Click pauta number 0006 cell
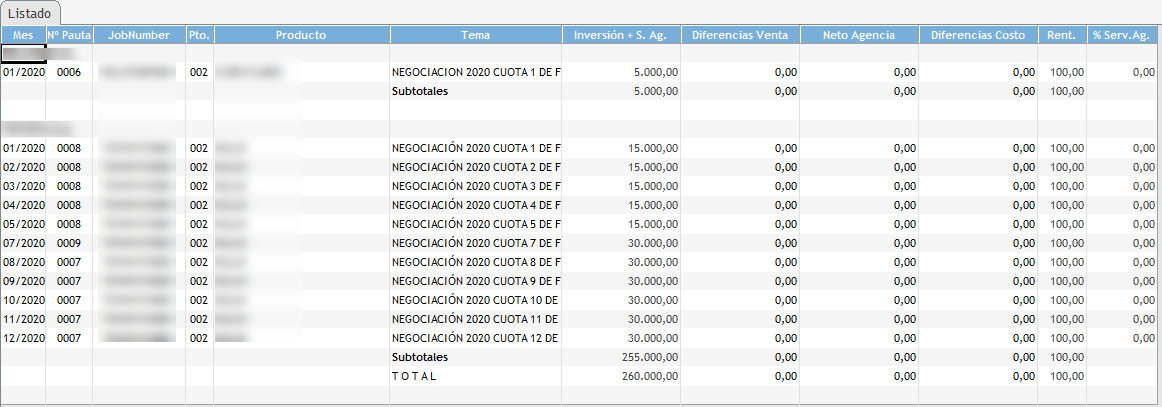This screenshot has width=1162, height=407. coord(69,73)
